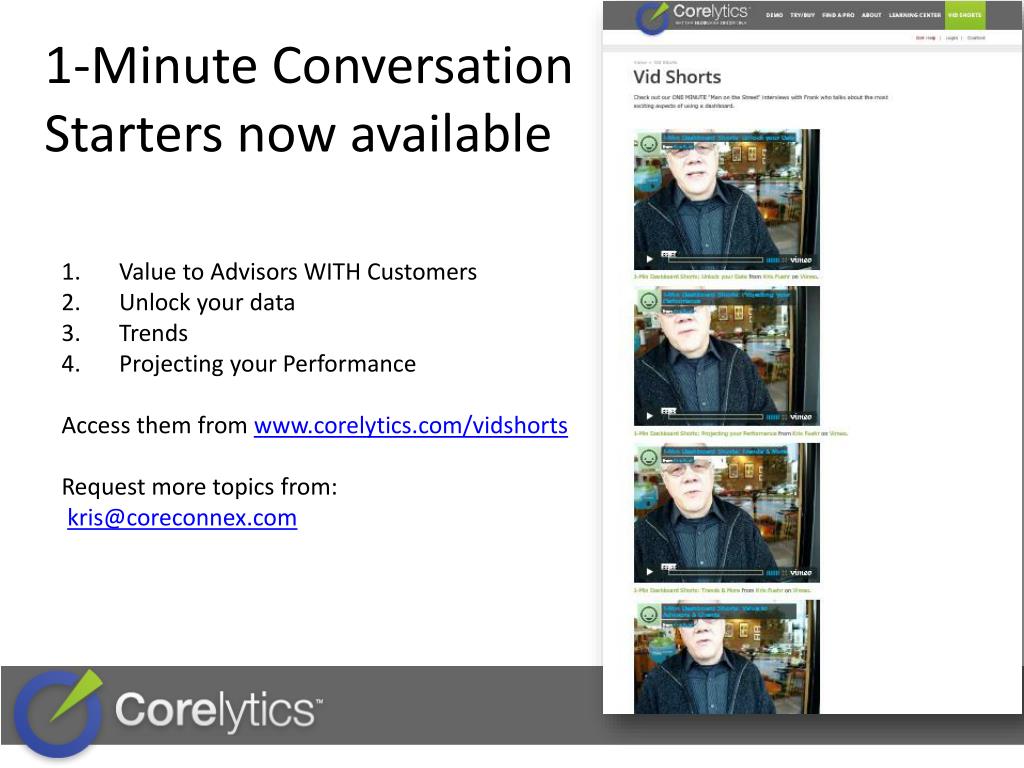
Task: Click list item 'Unlock your data'
Action: [x=207, y=302]
